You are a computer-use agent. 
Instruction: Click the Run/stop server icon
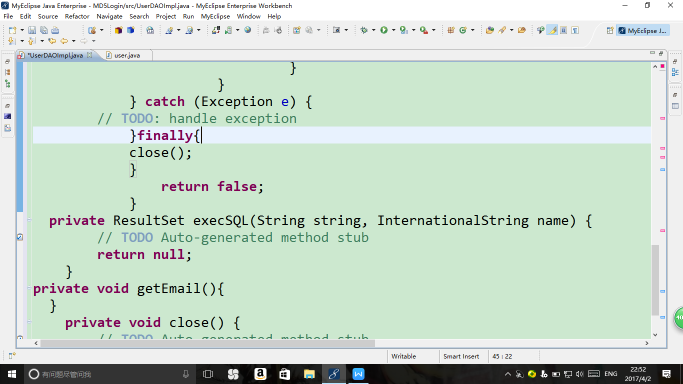coord(229,30)
